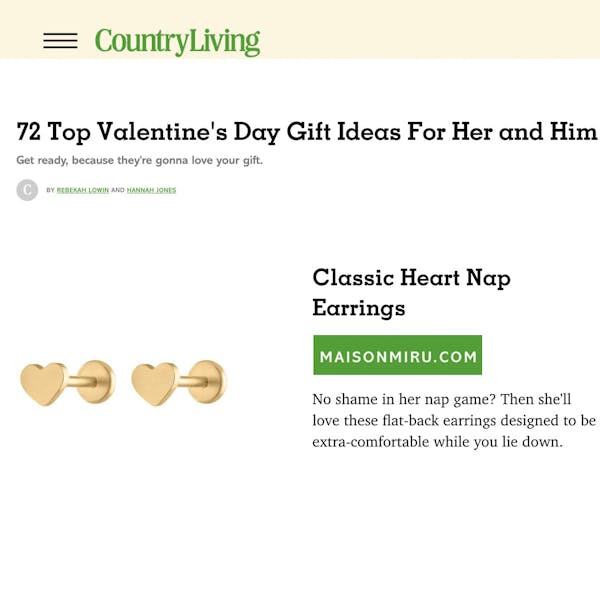Open Rebekah Lowin's author page
Screen dimensions: 600x600
point(80,190)
